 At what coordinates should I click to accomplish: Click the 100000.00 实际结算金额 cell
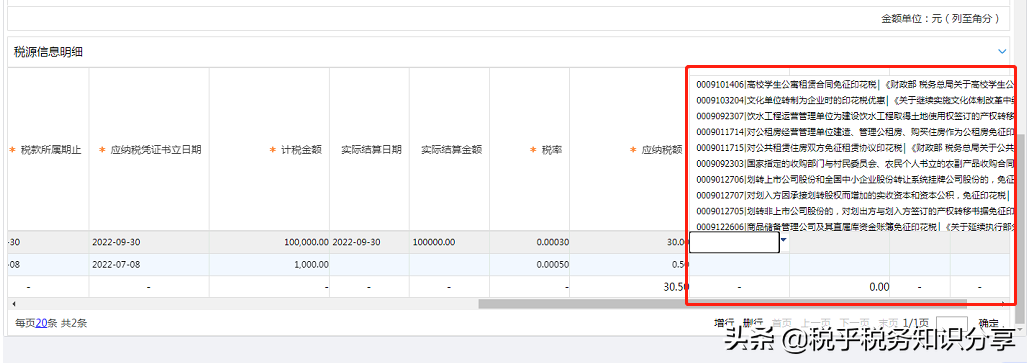[x=450, y=242]
